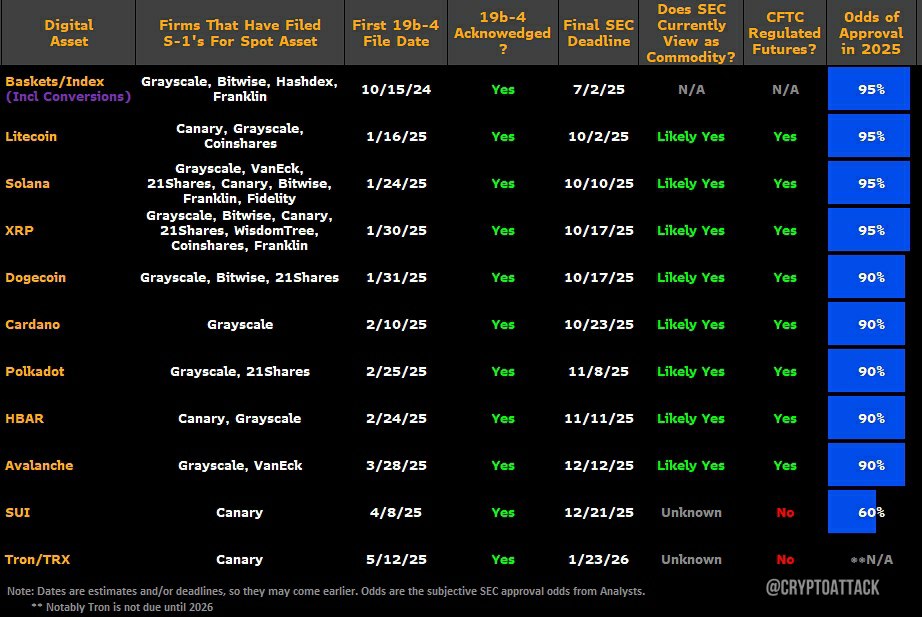This screenshot has height=617, width=922.
Task: Click the Grayscale, VanEck firms cell
Action: click(240, 466)
